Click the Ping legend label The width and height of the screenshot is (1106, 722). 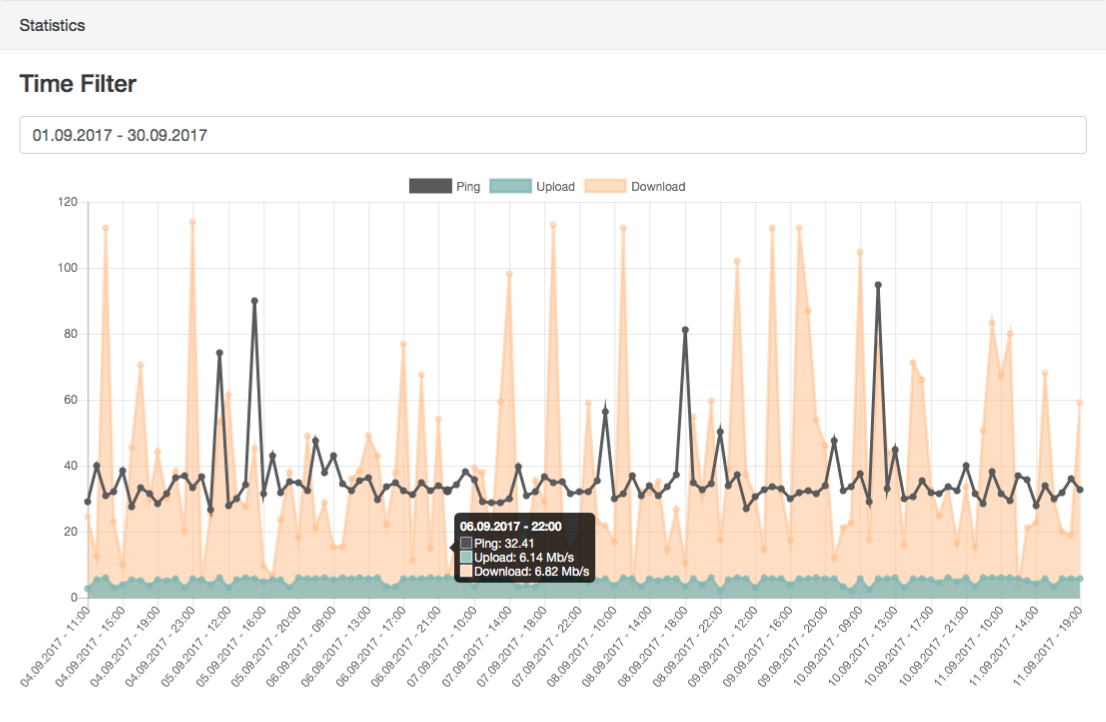(468, 186)
